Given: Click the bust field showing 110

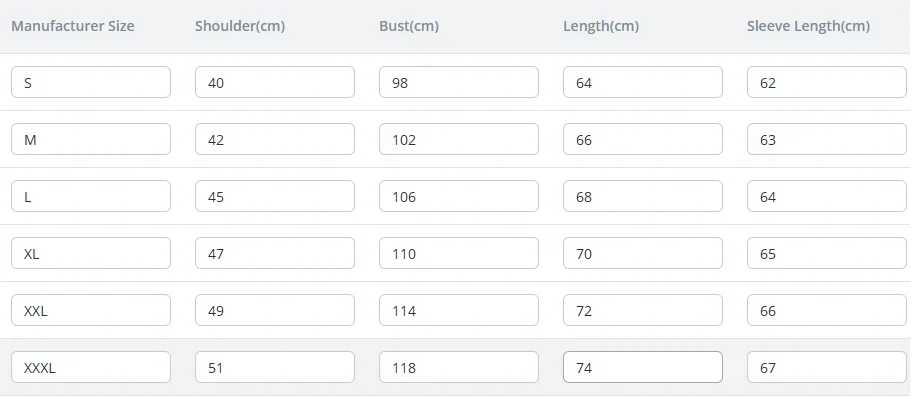Looking at the screenshot, I should coord(459,253).
